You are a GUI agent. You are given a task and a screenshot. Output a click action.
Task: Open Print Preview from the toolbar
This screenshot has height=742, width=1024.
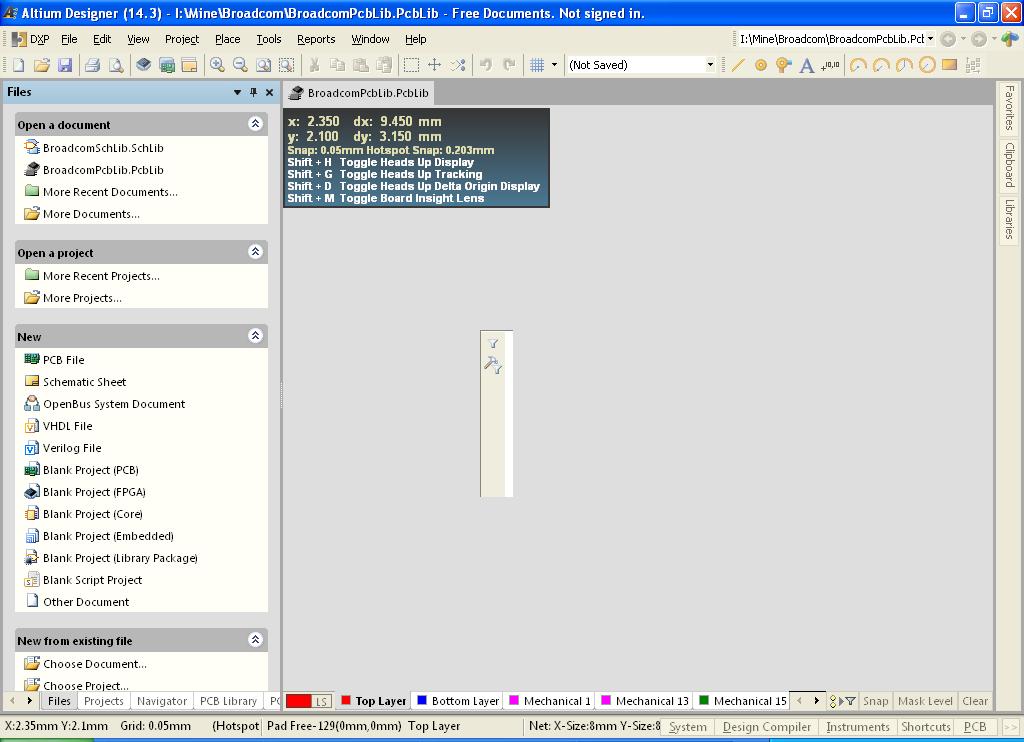116,65
